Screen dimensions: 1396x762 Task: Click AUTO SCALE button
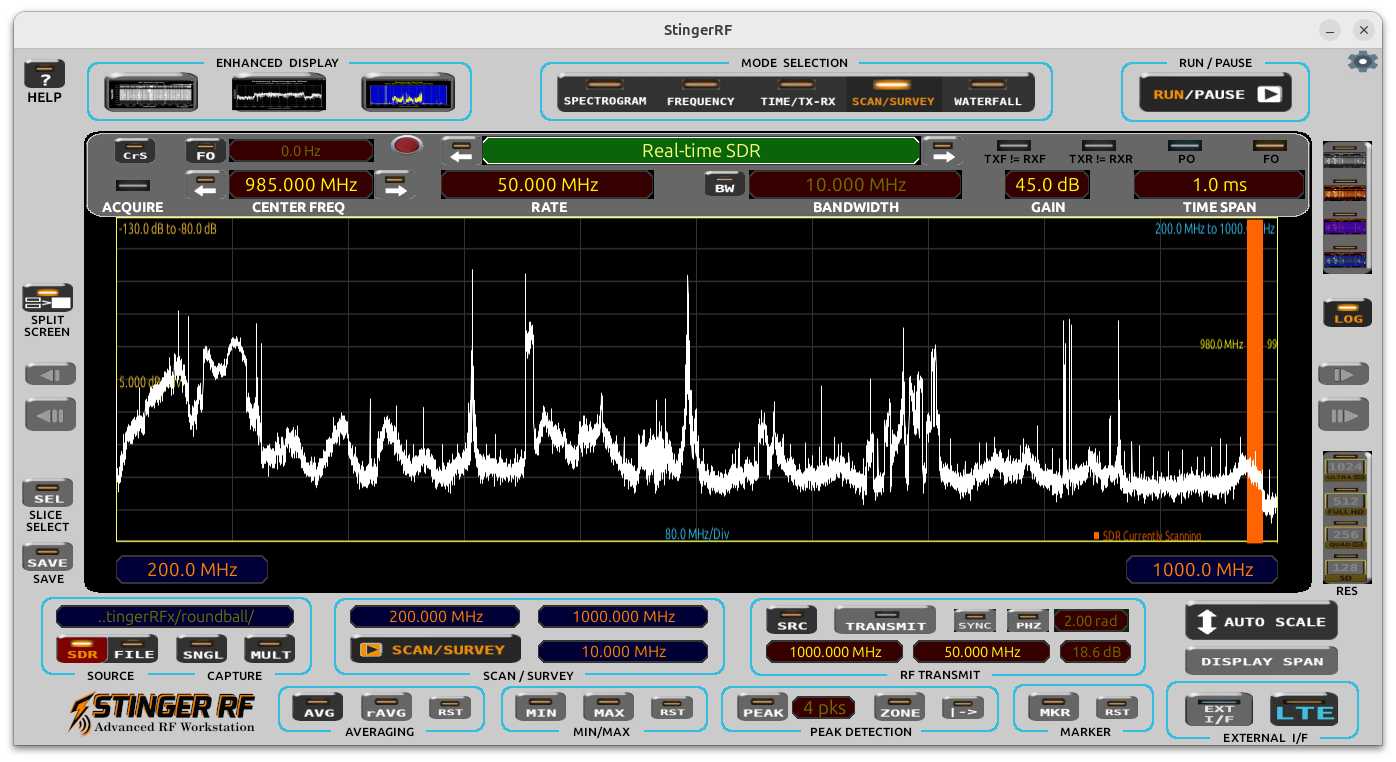pos(1261,622)
